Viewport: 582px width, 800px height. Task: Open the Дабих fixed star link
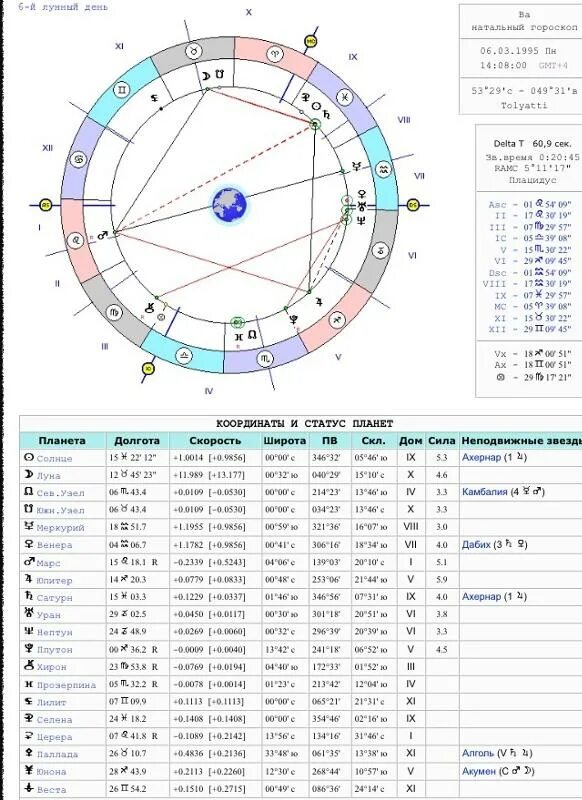476,544
